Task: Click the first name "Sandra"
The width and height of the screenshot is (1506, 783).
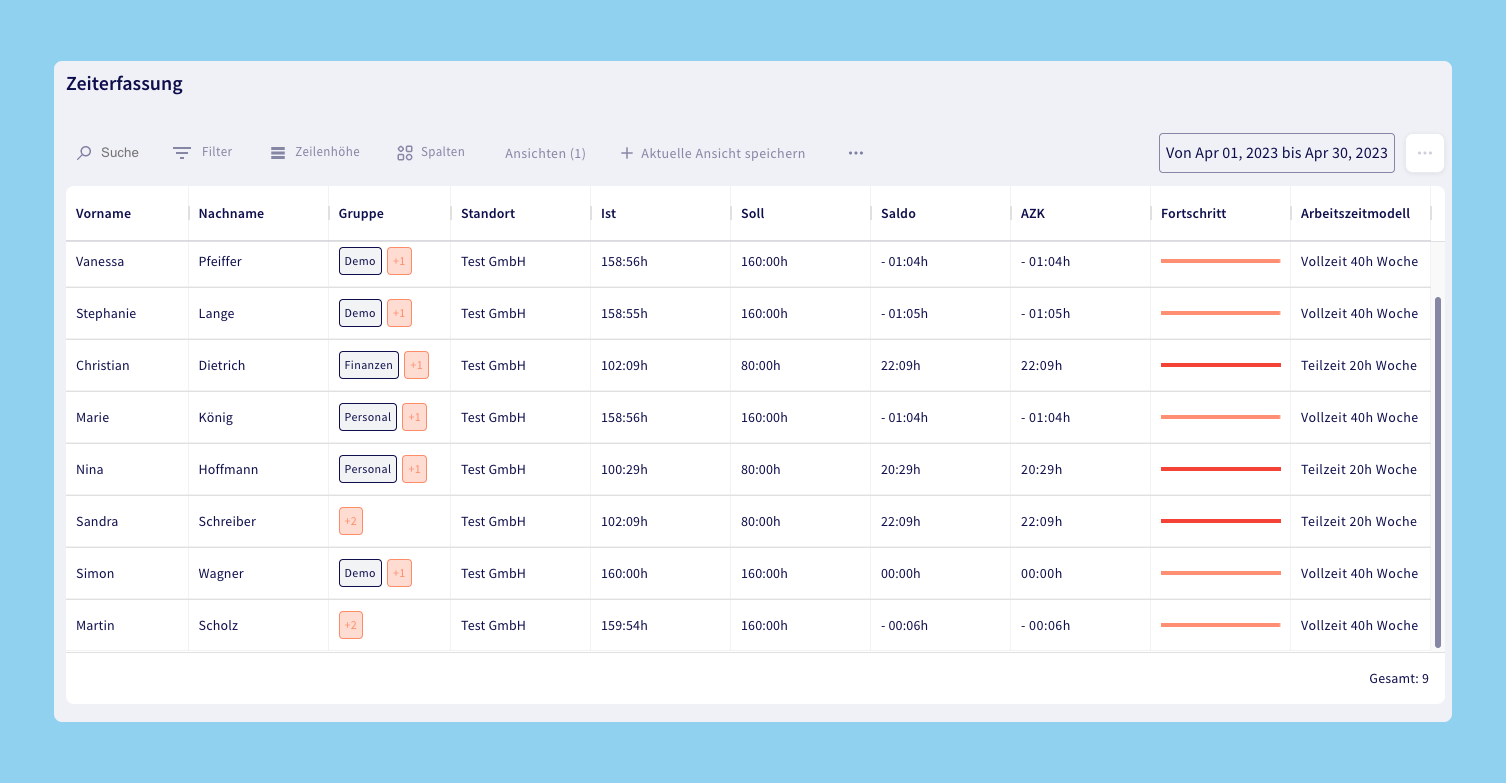Action: coord(97,521)
